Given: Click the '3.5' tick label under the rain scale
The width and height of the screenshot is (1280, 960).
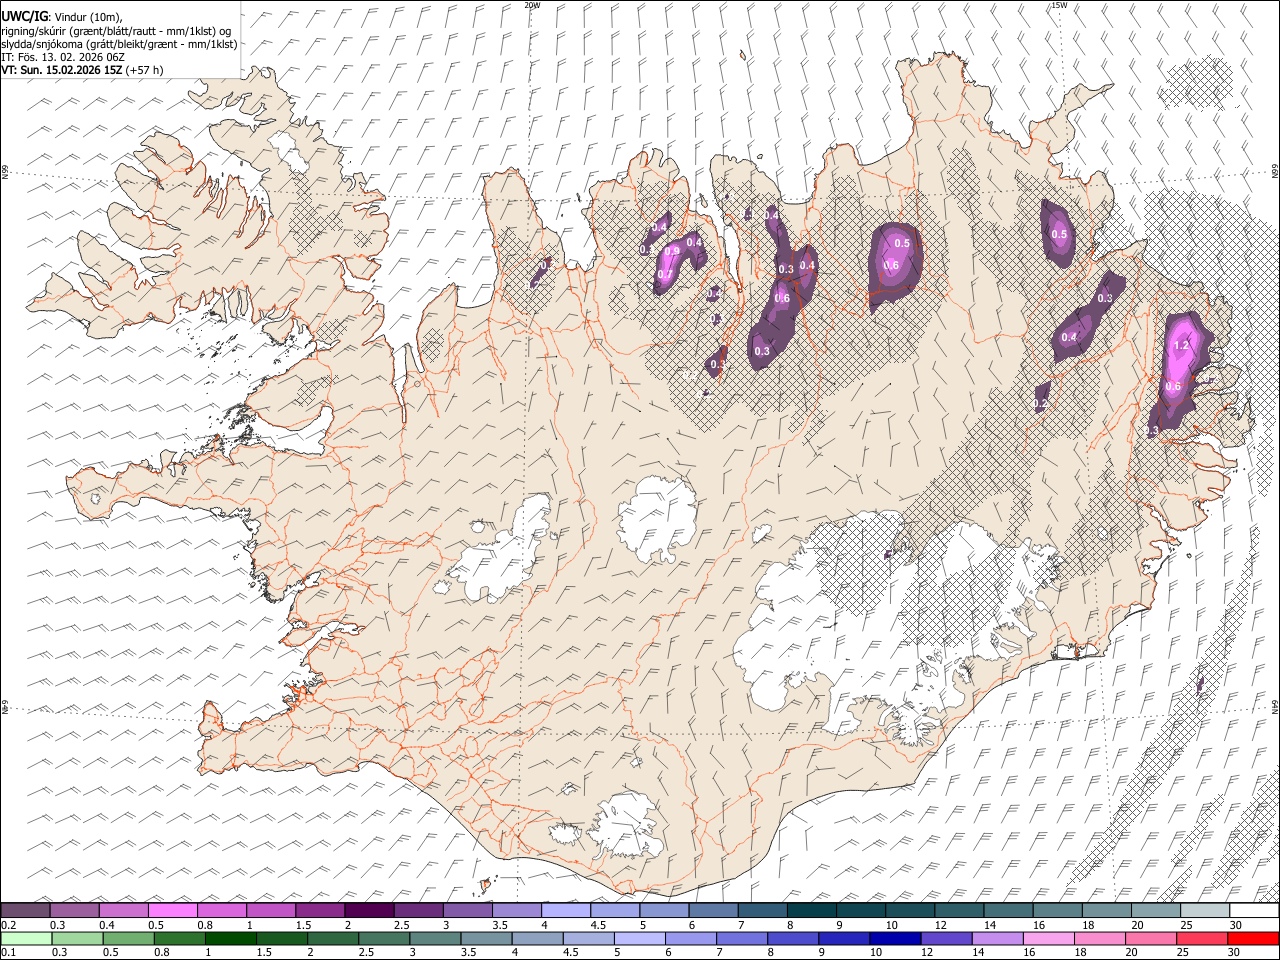Looking at the screenshot, I should pyautogui.click(x=469, y=953).
